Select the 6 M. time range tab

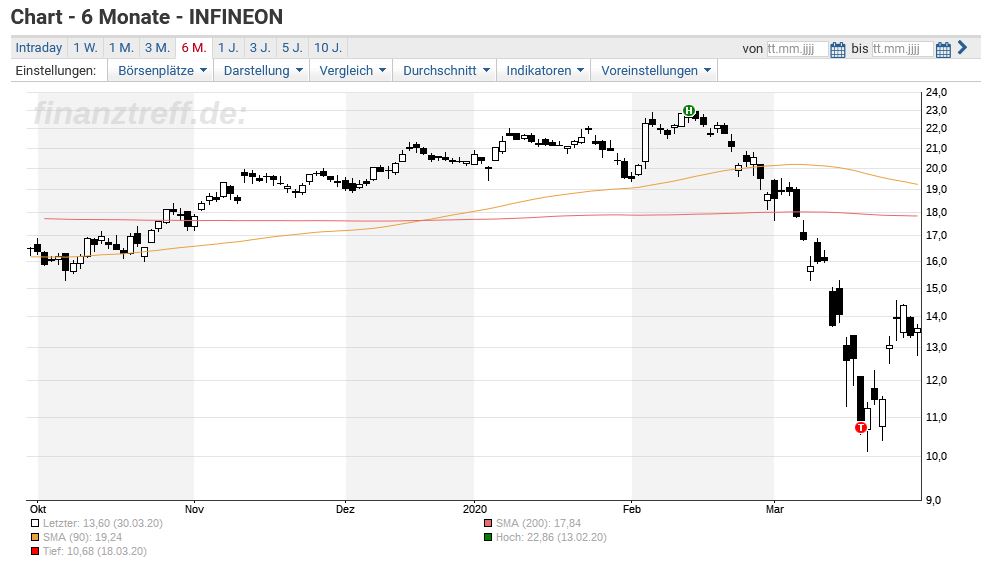point(194,47)
